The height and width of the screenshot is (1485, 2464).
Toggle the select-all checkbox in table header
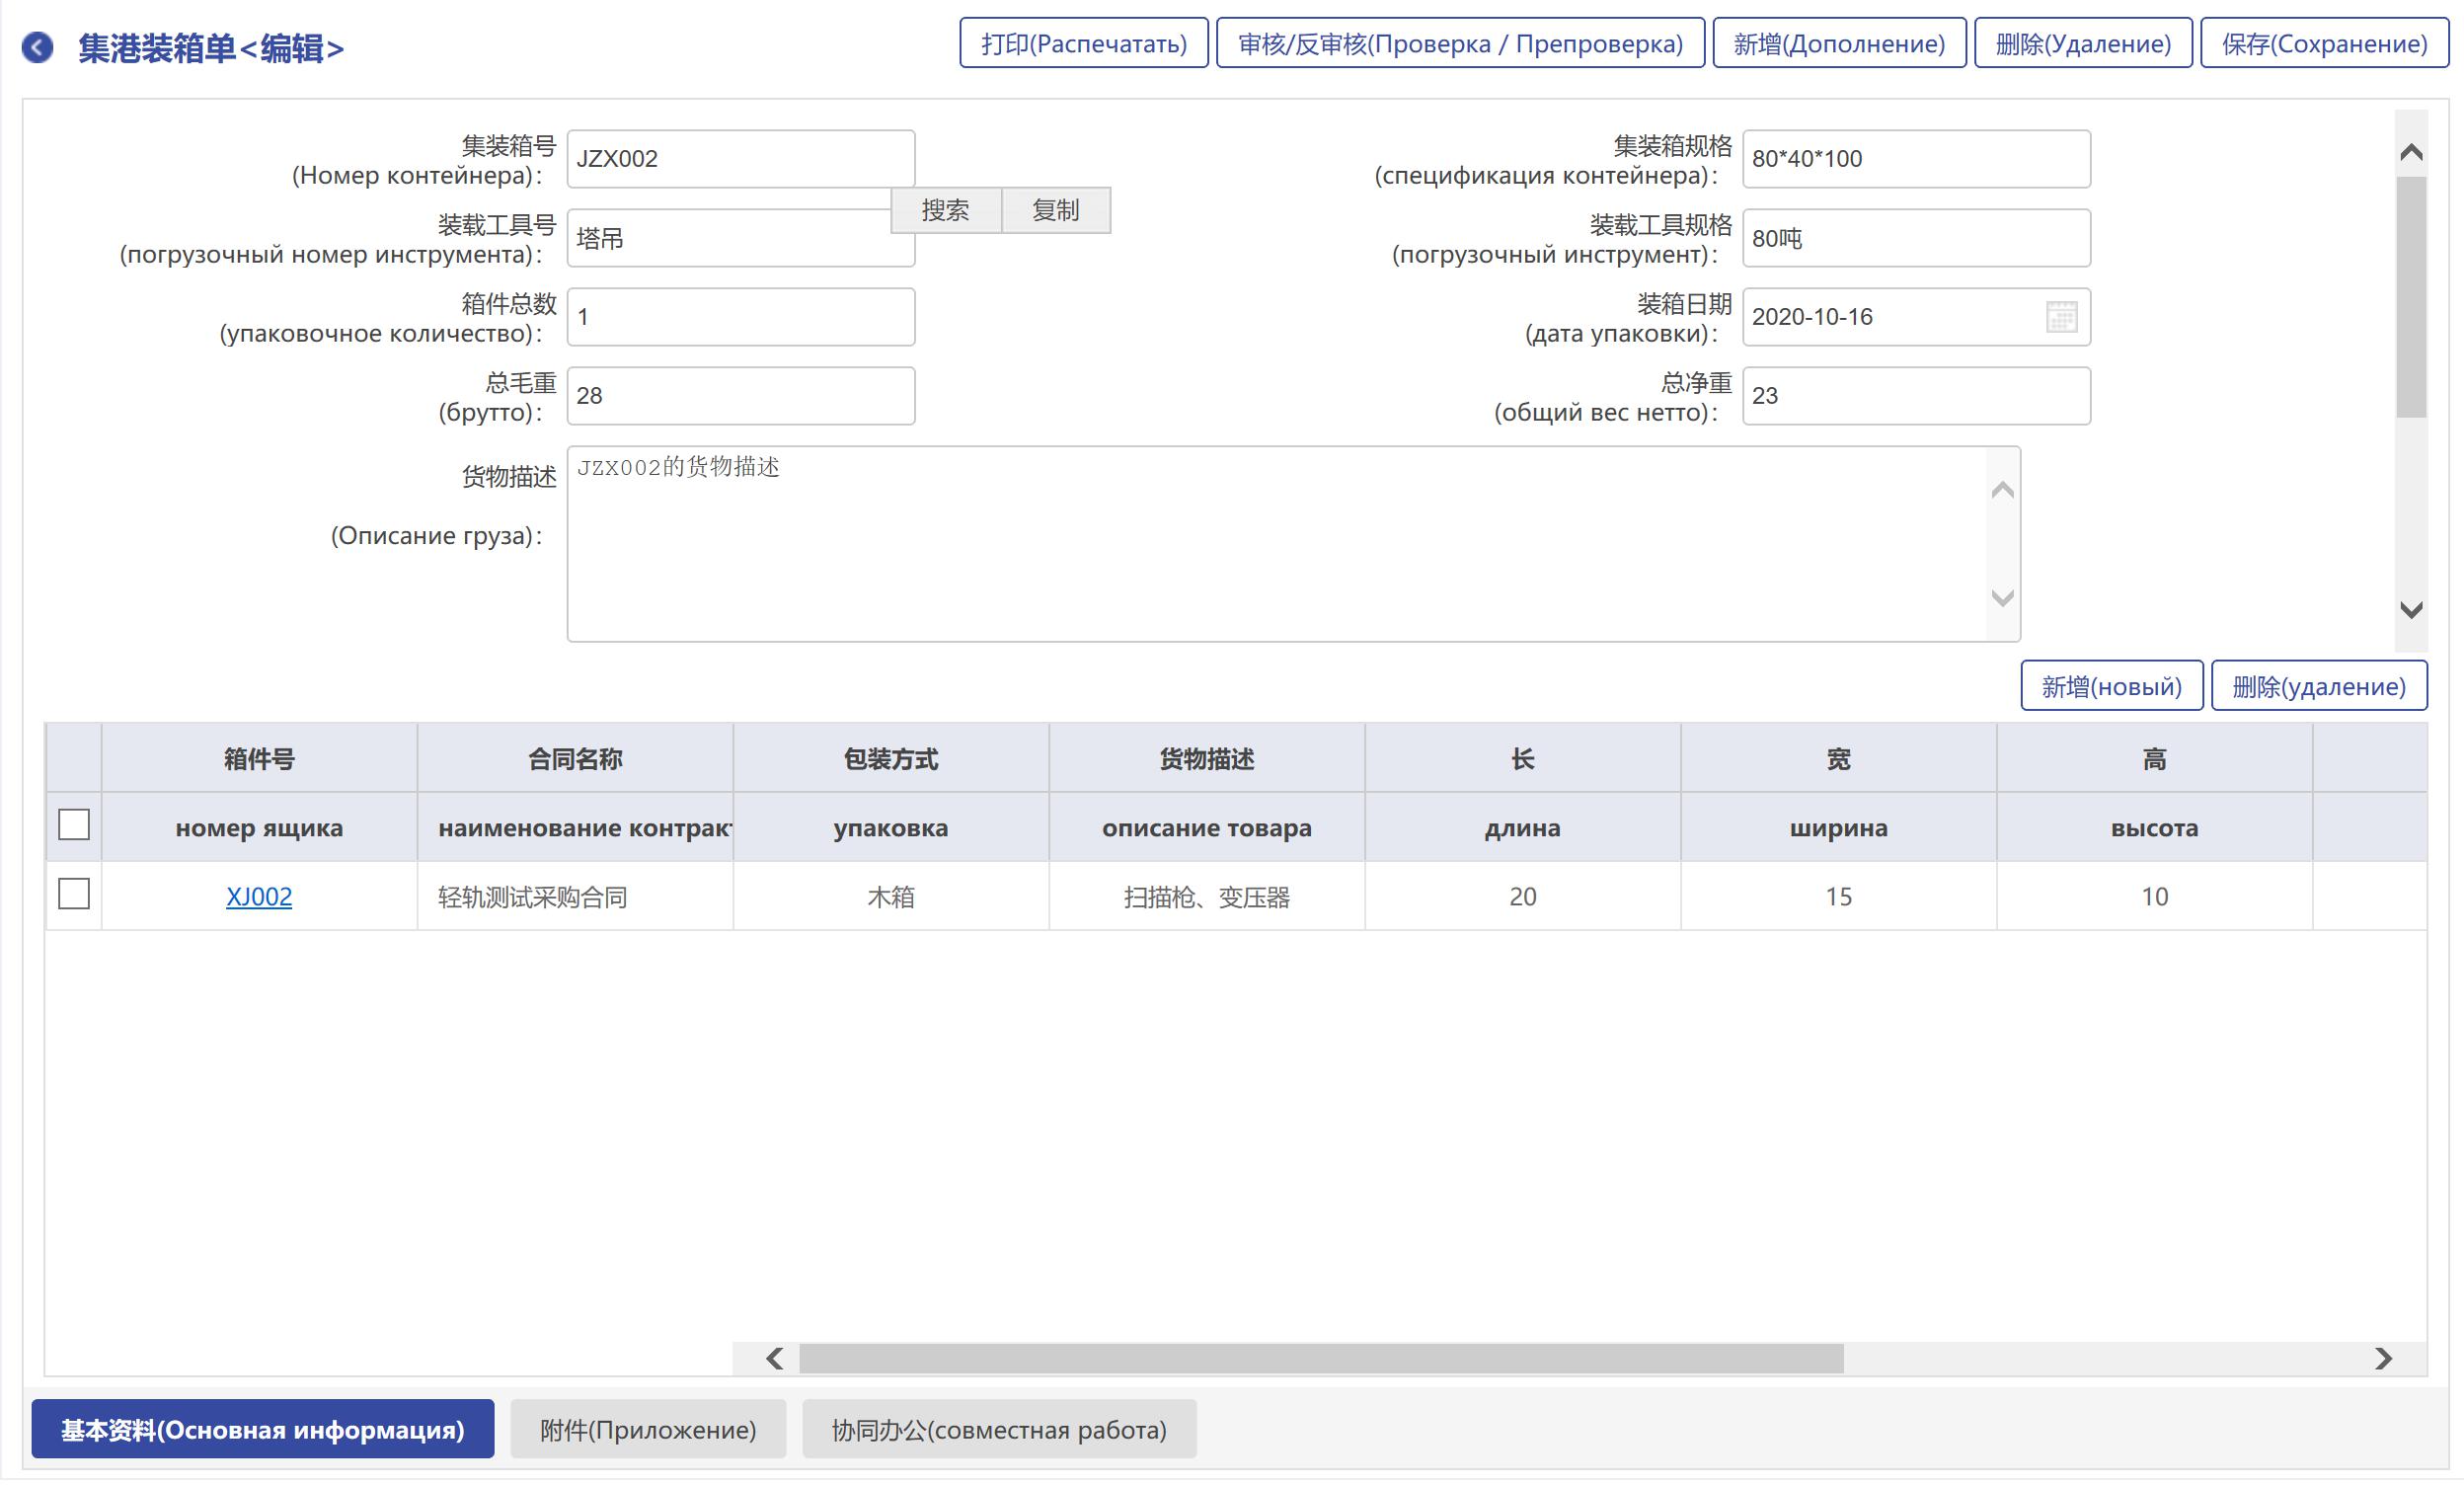(74, 825)
